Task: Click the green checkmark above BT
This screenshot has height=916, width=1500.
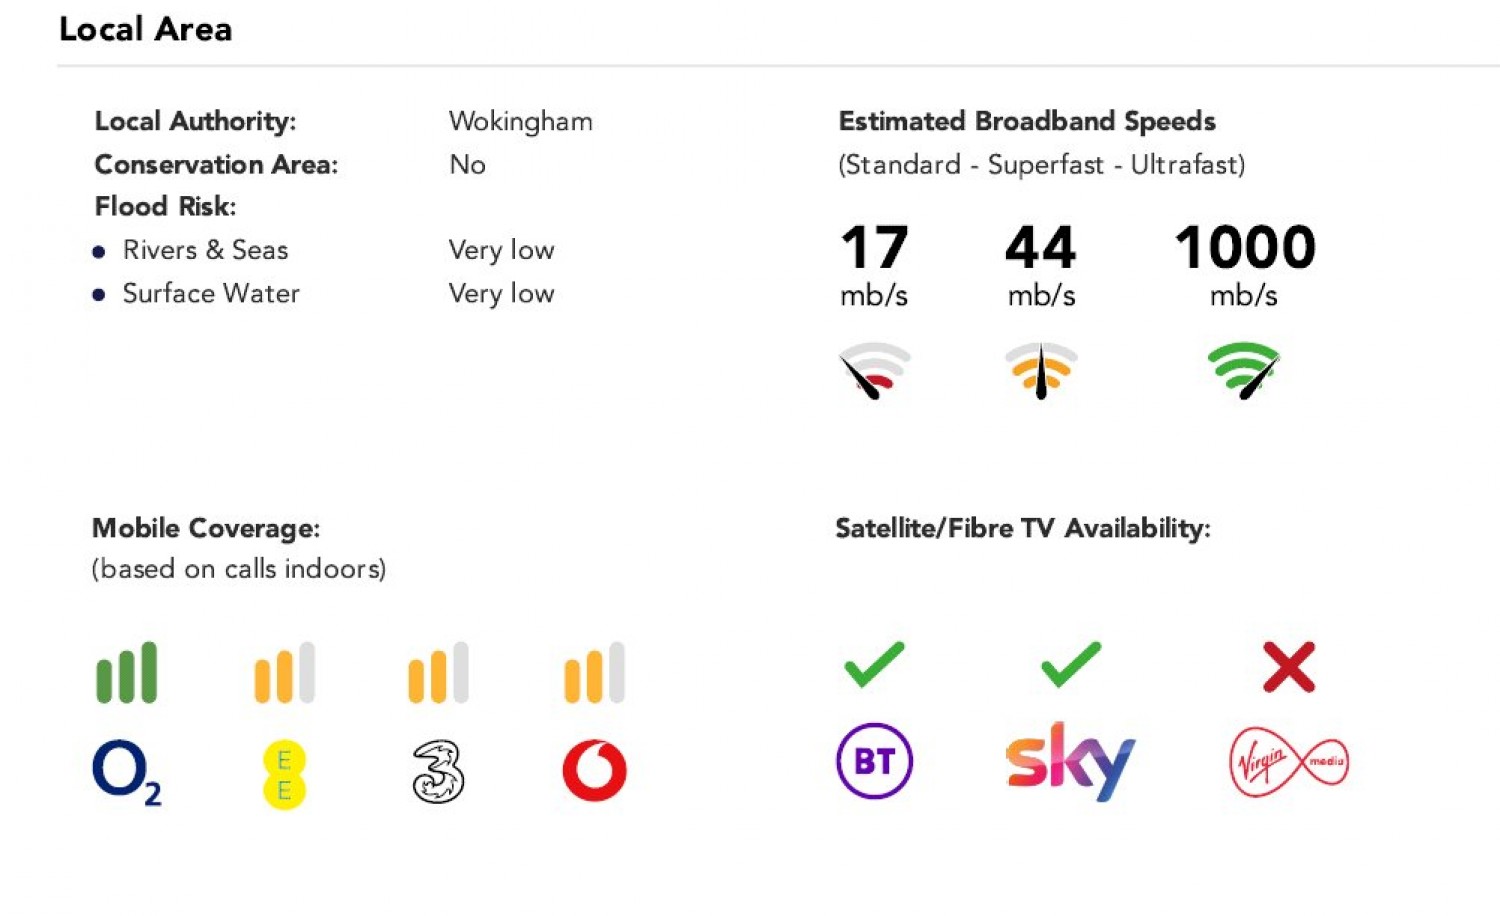Action: pos(874,665)
